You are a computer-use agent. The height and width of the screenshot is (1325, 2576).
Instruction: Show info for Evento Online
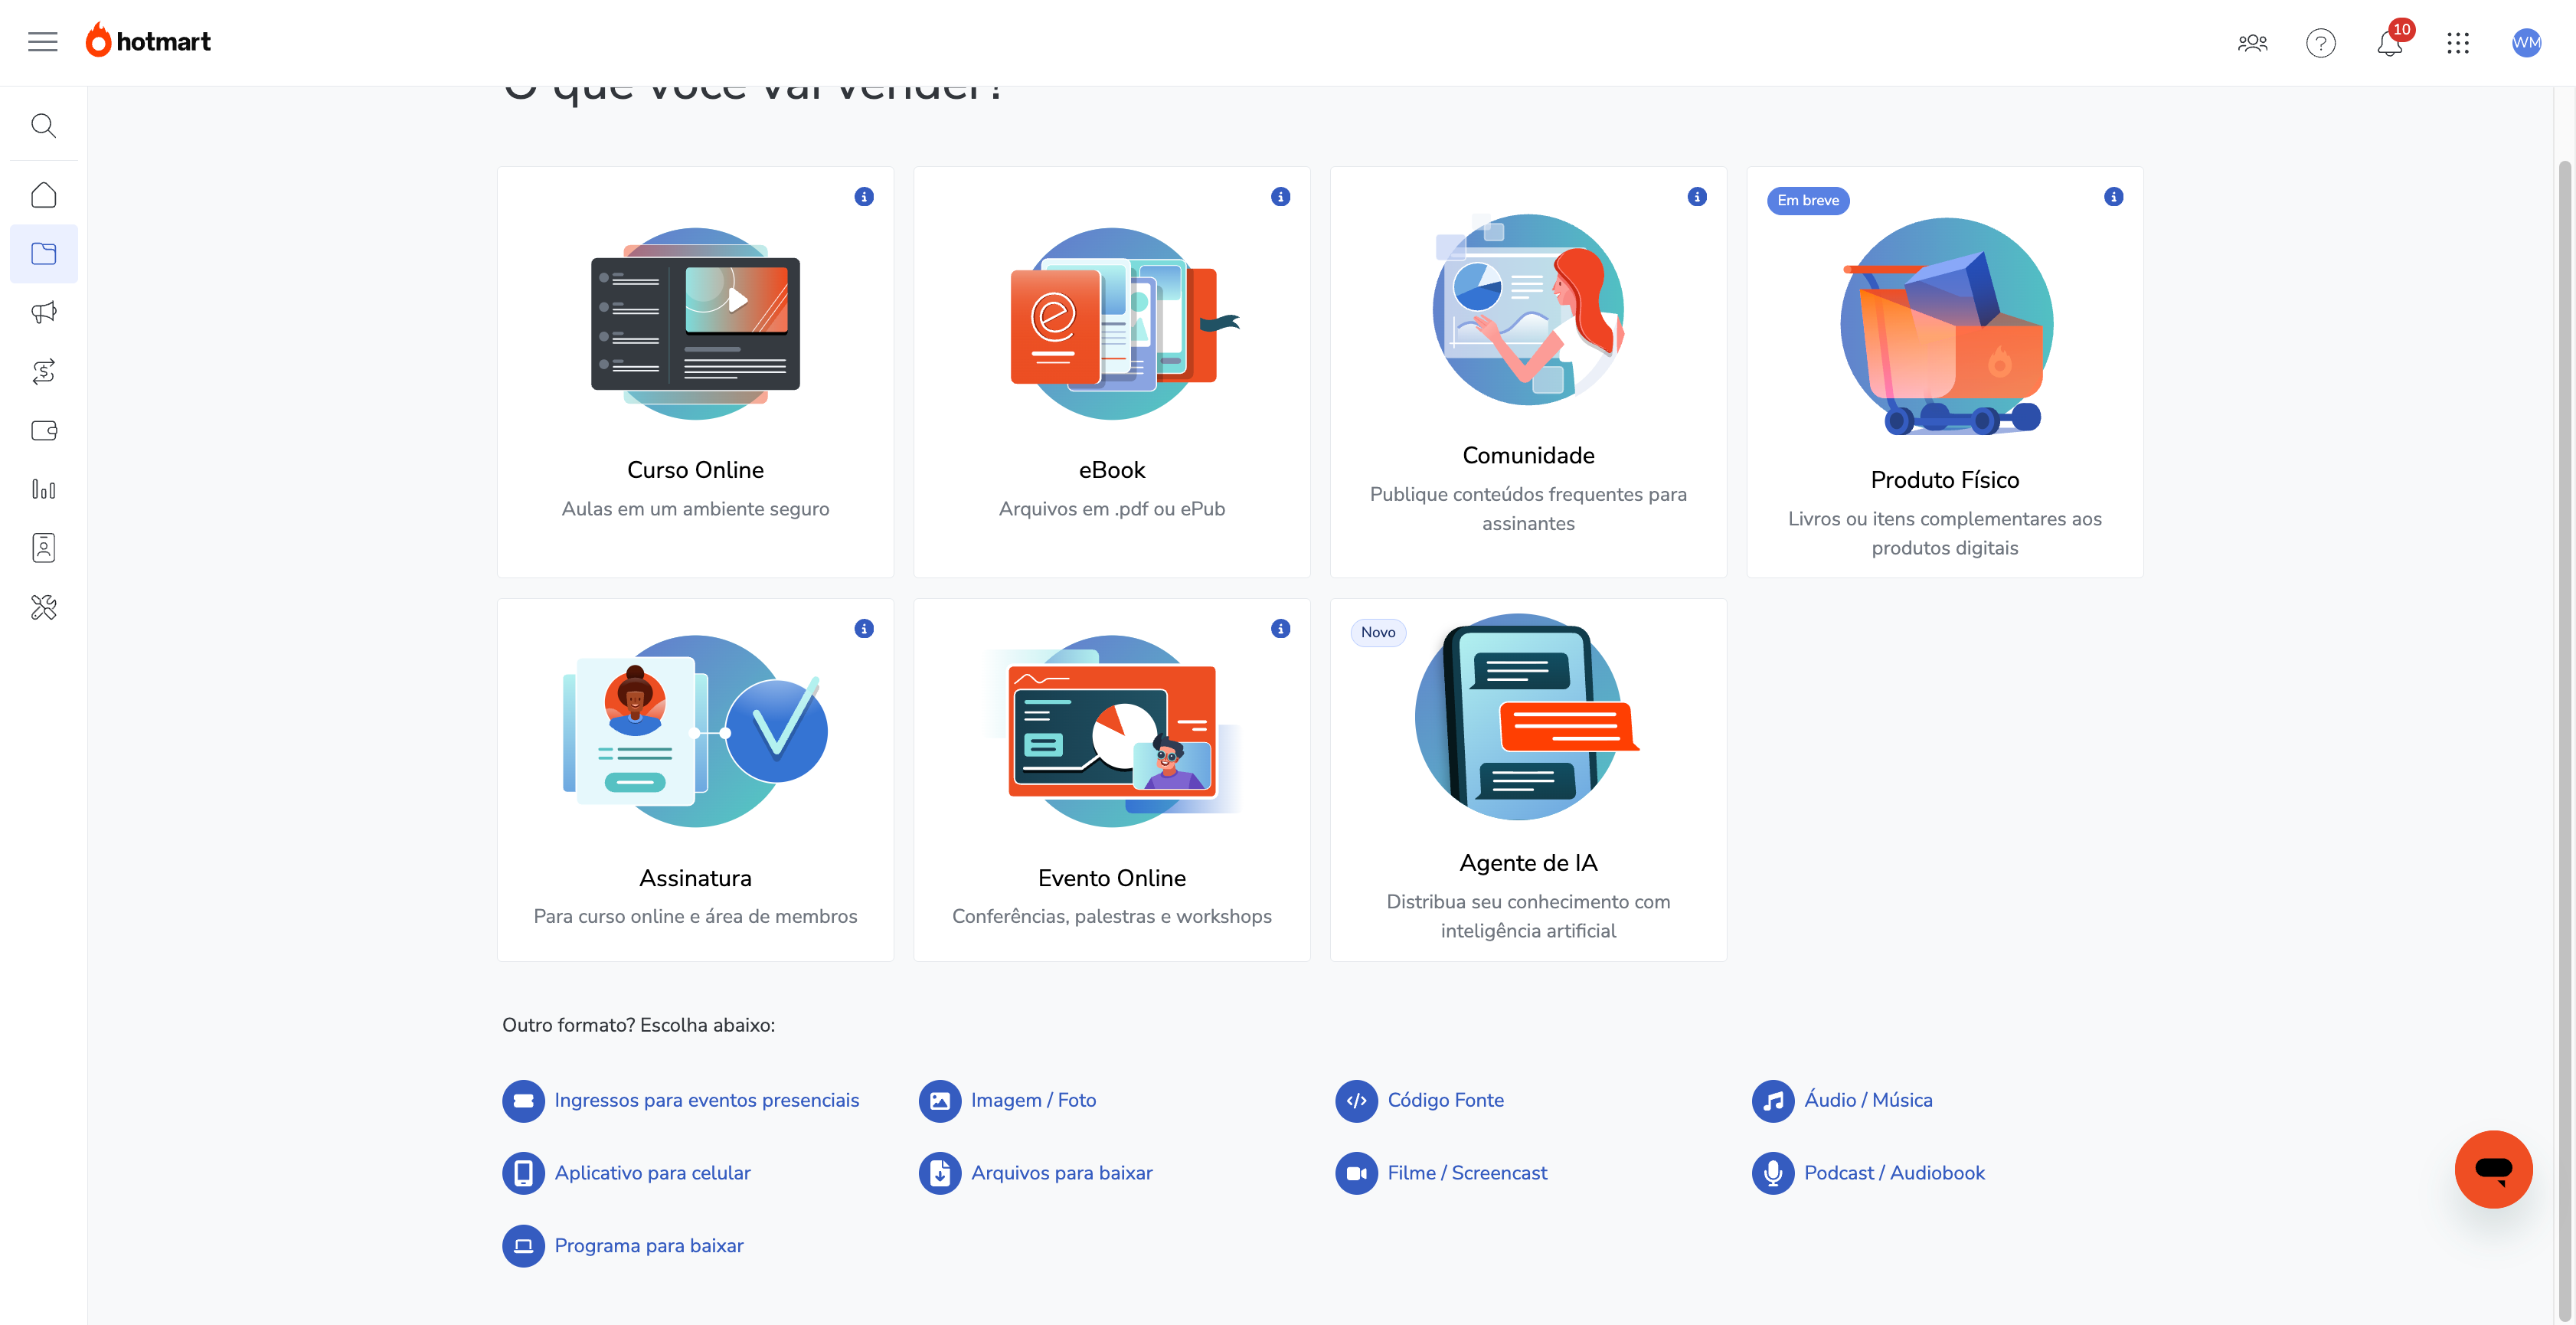pos(1280,629)
